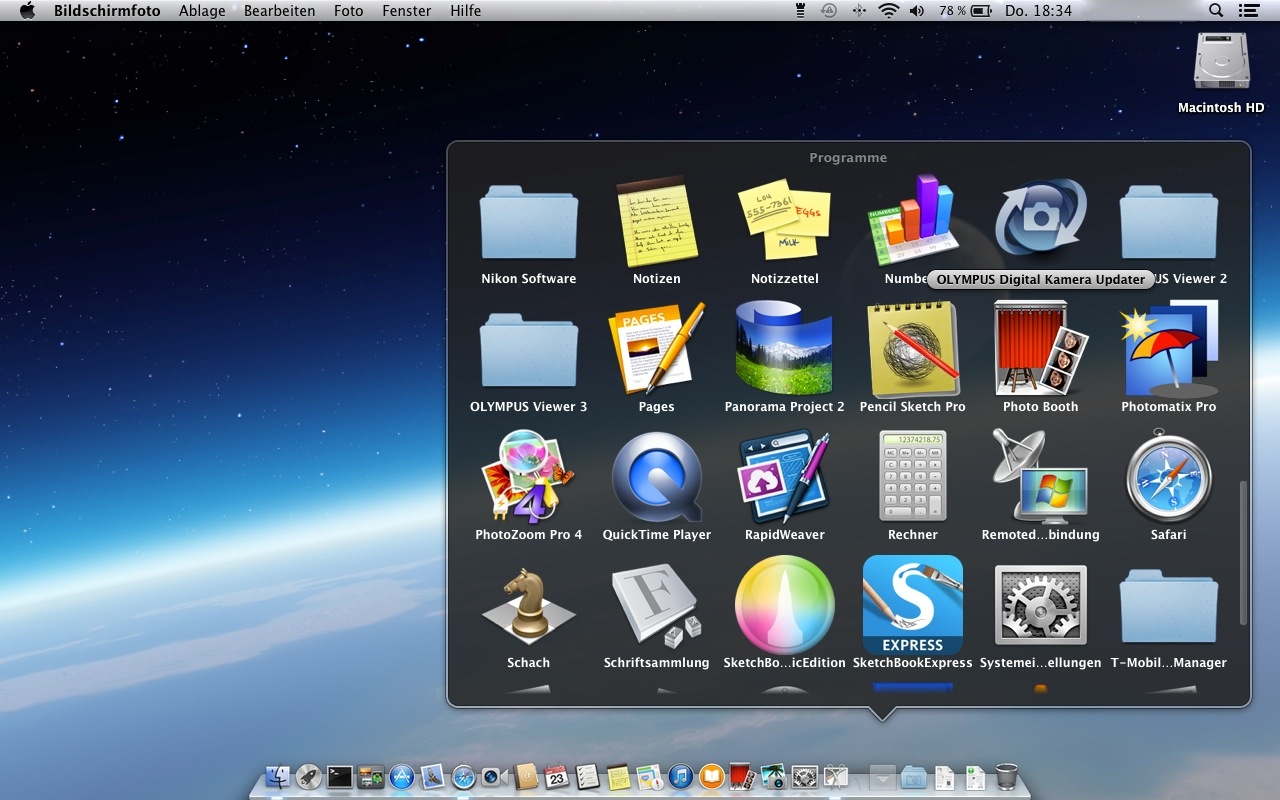Open Spotlight search magnifier
Viewport: 1280px width, 800px height.
click(1216, 11)
